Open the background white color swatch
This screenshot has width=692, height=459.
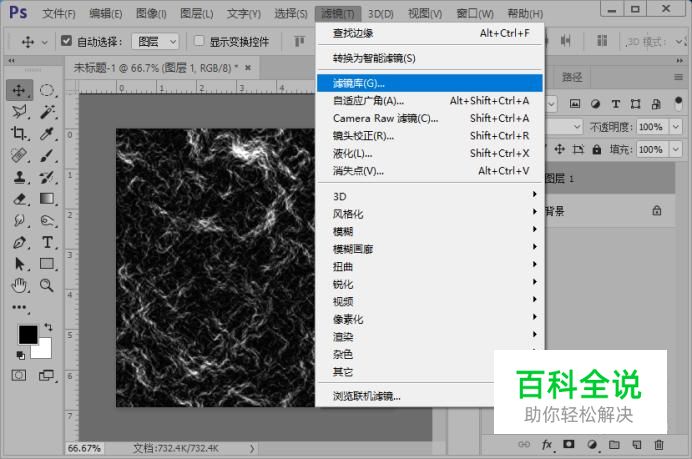(43, 349)
